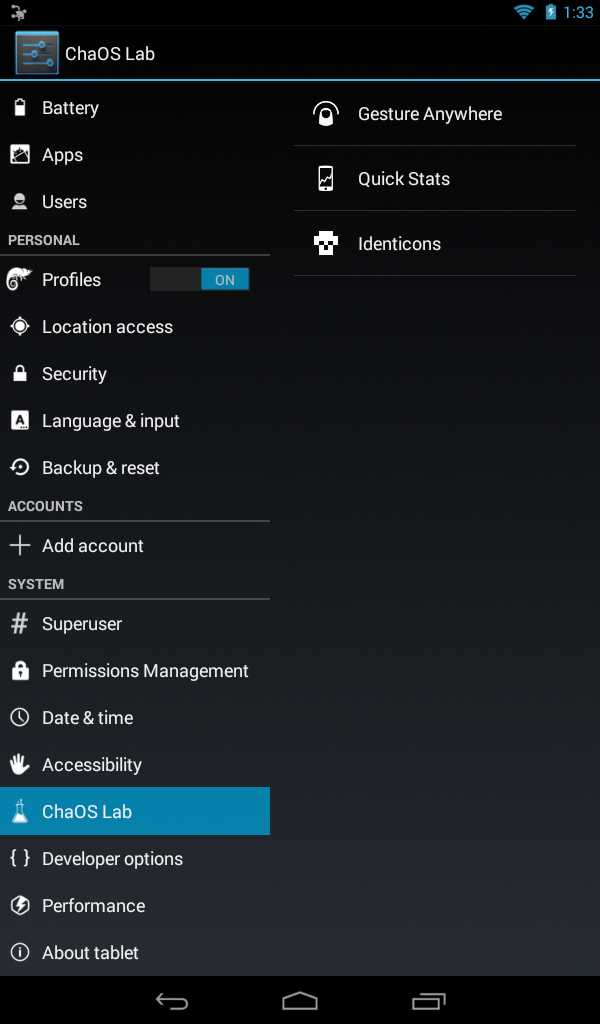Image resolution: width=600 pixels, height=1024 pixels.
Task: Open Gesture Anywhere lock-hand icon
Action: (325, 114)
